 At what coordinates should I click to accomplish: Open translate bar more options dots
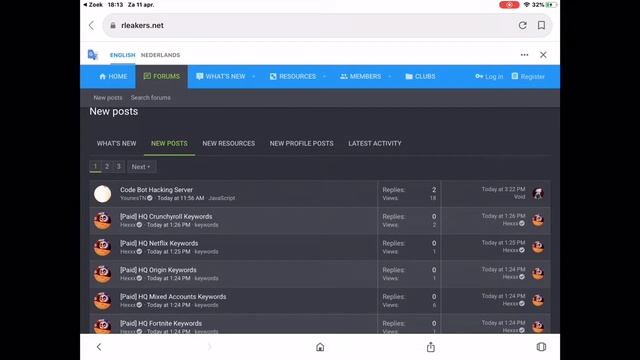pos(524,55)
